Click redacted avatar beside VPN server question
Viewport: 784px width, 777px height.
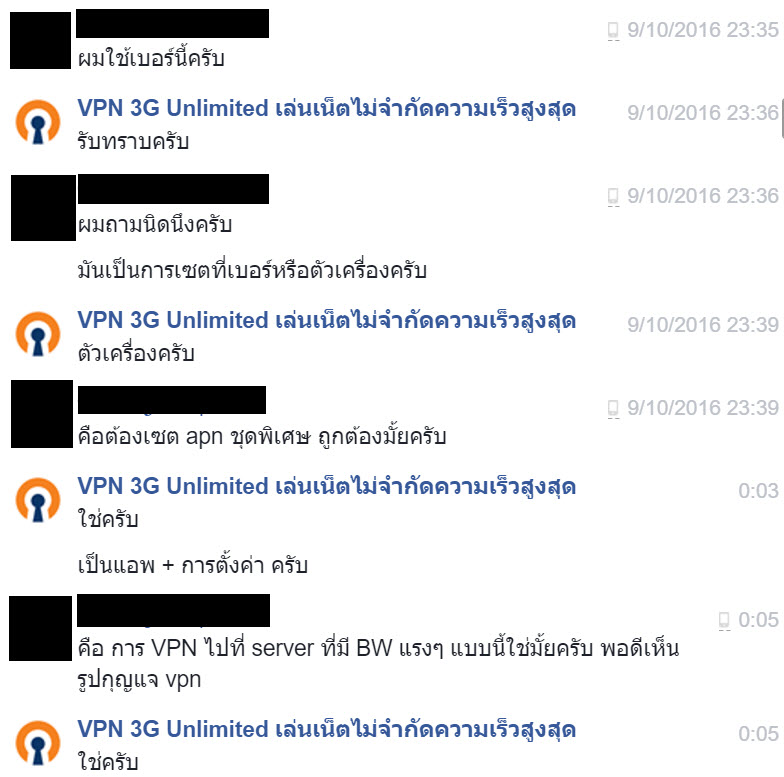pos(40,628)
